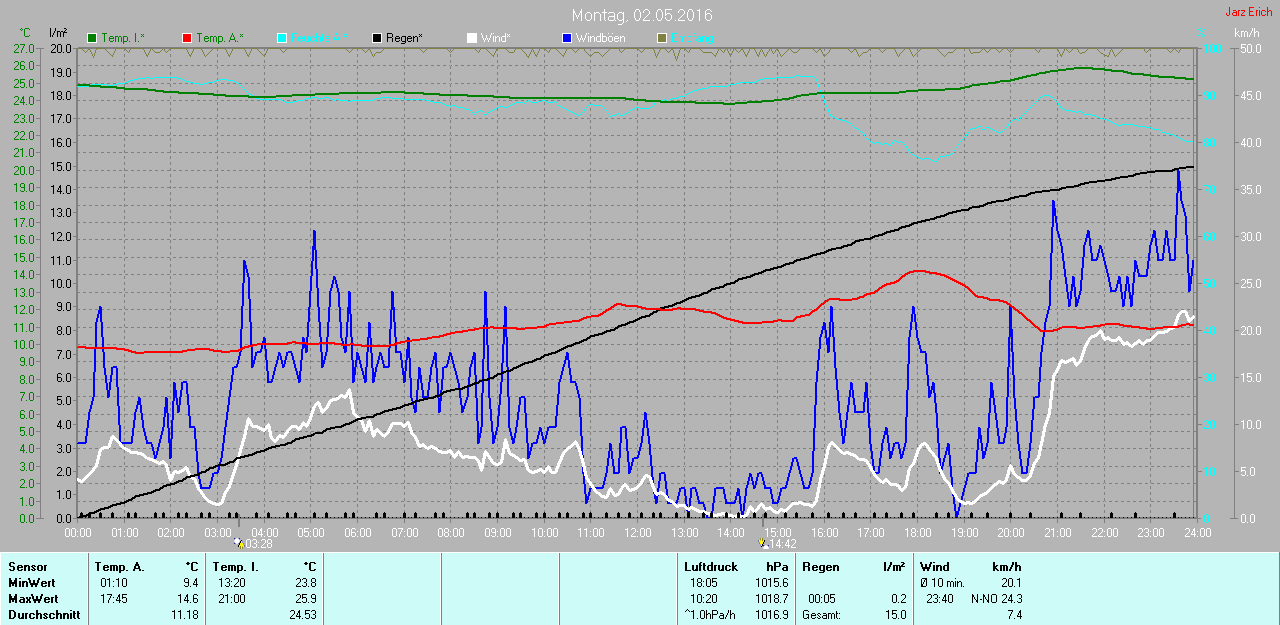Image resolution: width=1280 pixels, height=625 pixels.
Task: Click the red Temp. A. legend swatch
Action: 187,38
